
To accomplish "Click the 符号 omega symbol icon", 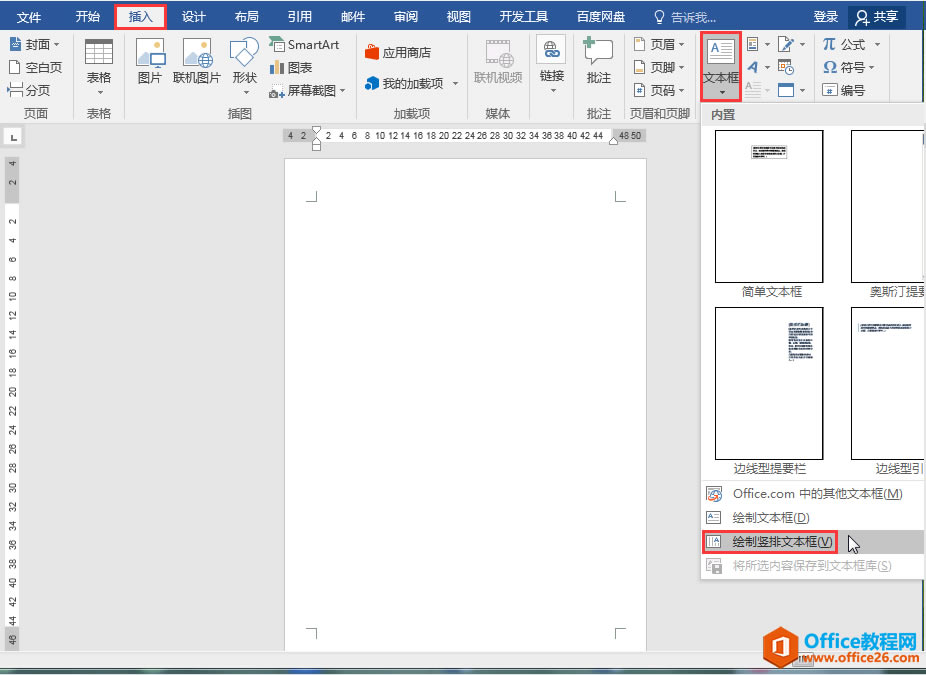I will [x=830, y=67].
